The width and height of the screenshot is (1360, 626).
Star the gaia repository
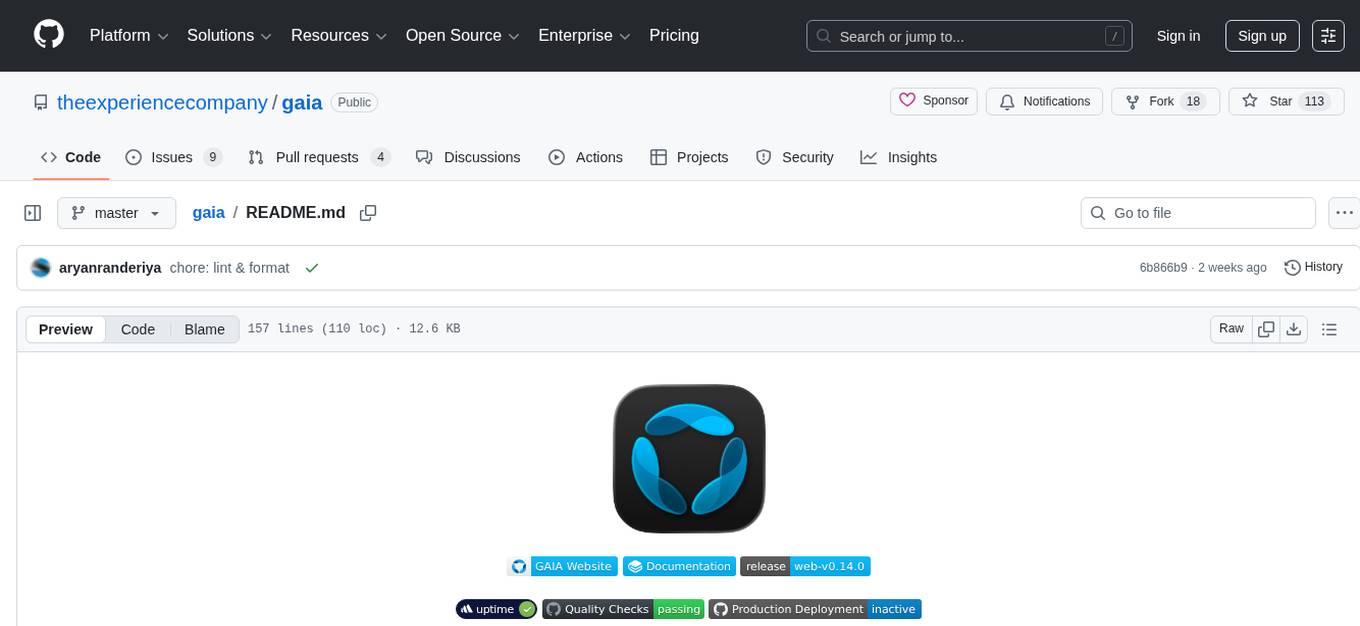tap(1272, 101)
